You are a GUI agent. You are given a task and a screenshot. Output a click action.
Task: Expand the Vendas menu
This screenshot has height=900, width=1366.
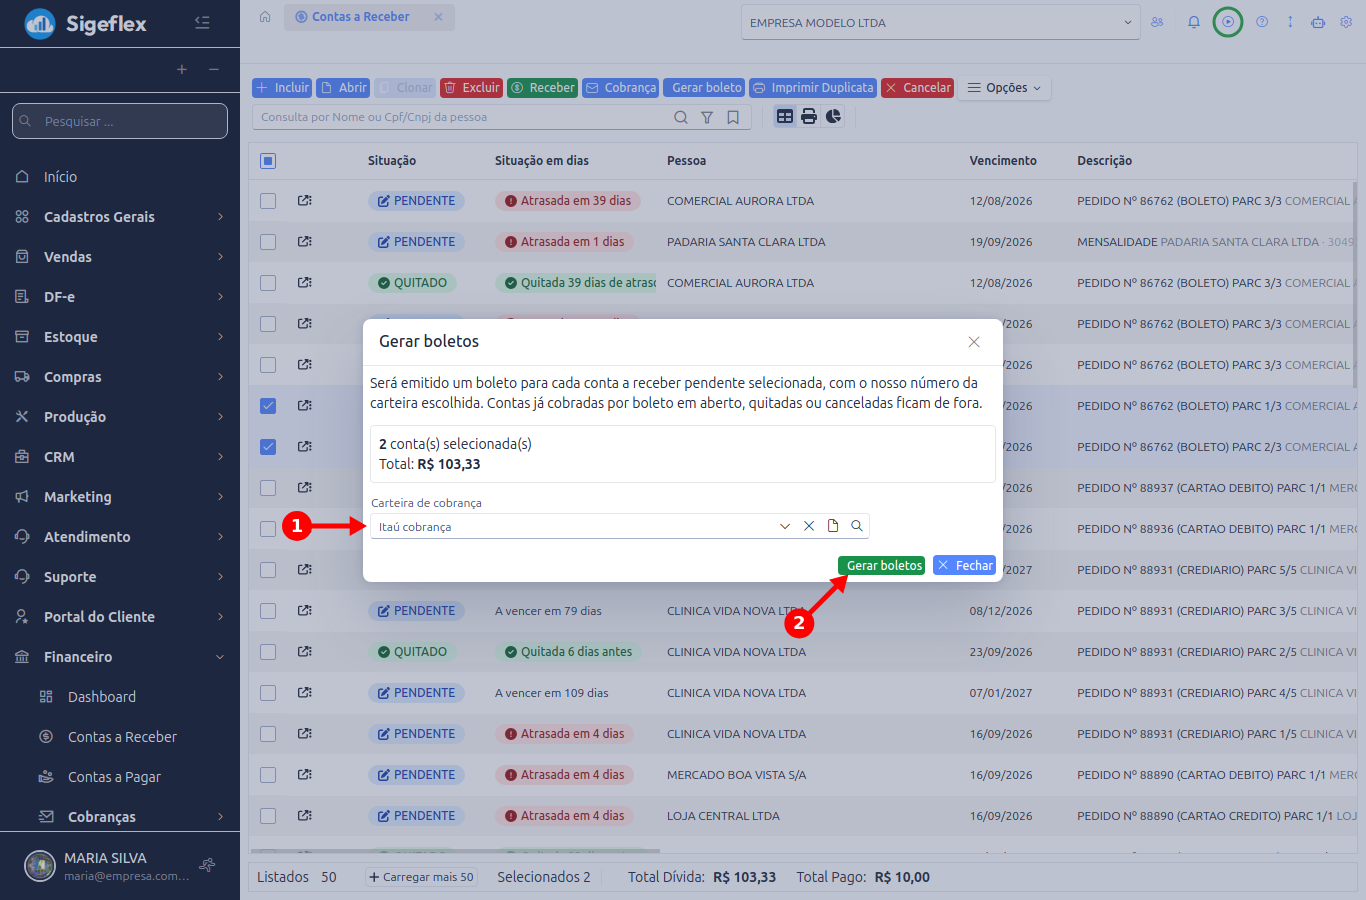click(x=120, y=257)
